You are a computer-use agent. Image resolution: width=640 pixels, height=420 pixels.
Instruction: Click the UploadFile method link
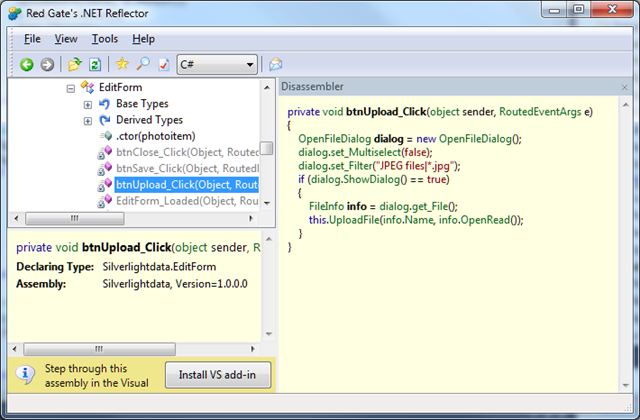point(354,220)
